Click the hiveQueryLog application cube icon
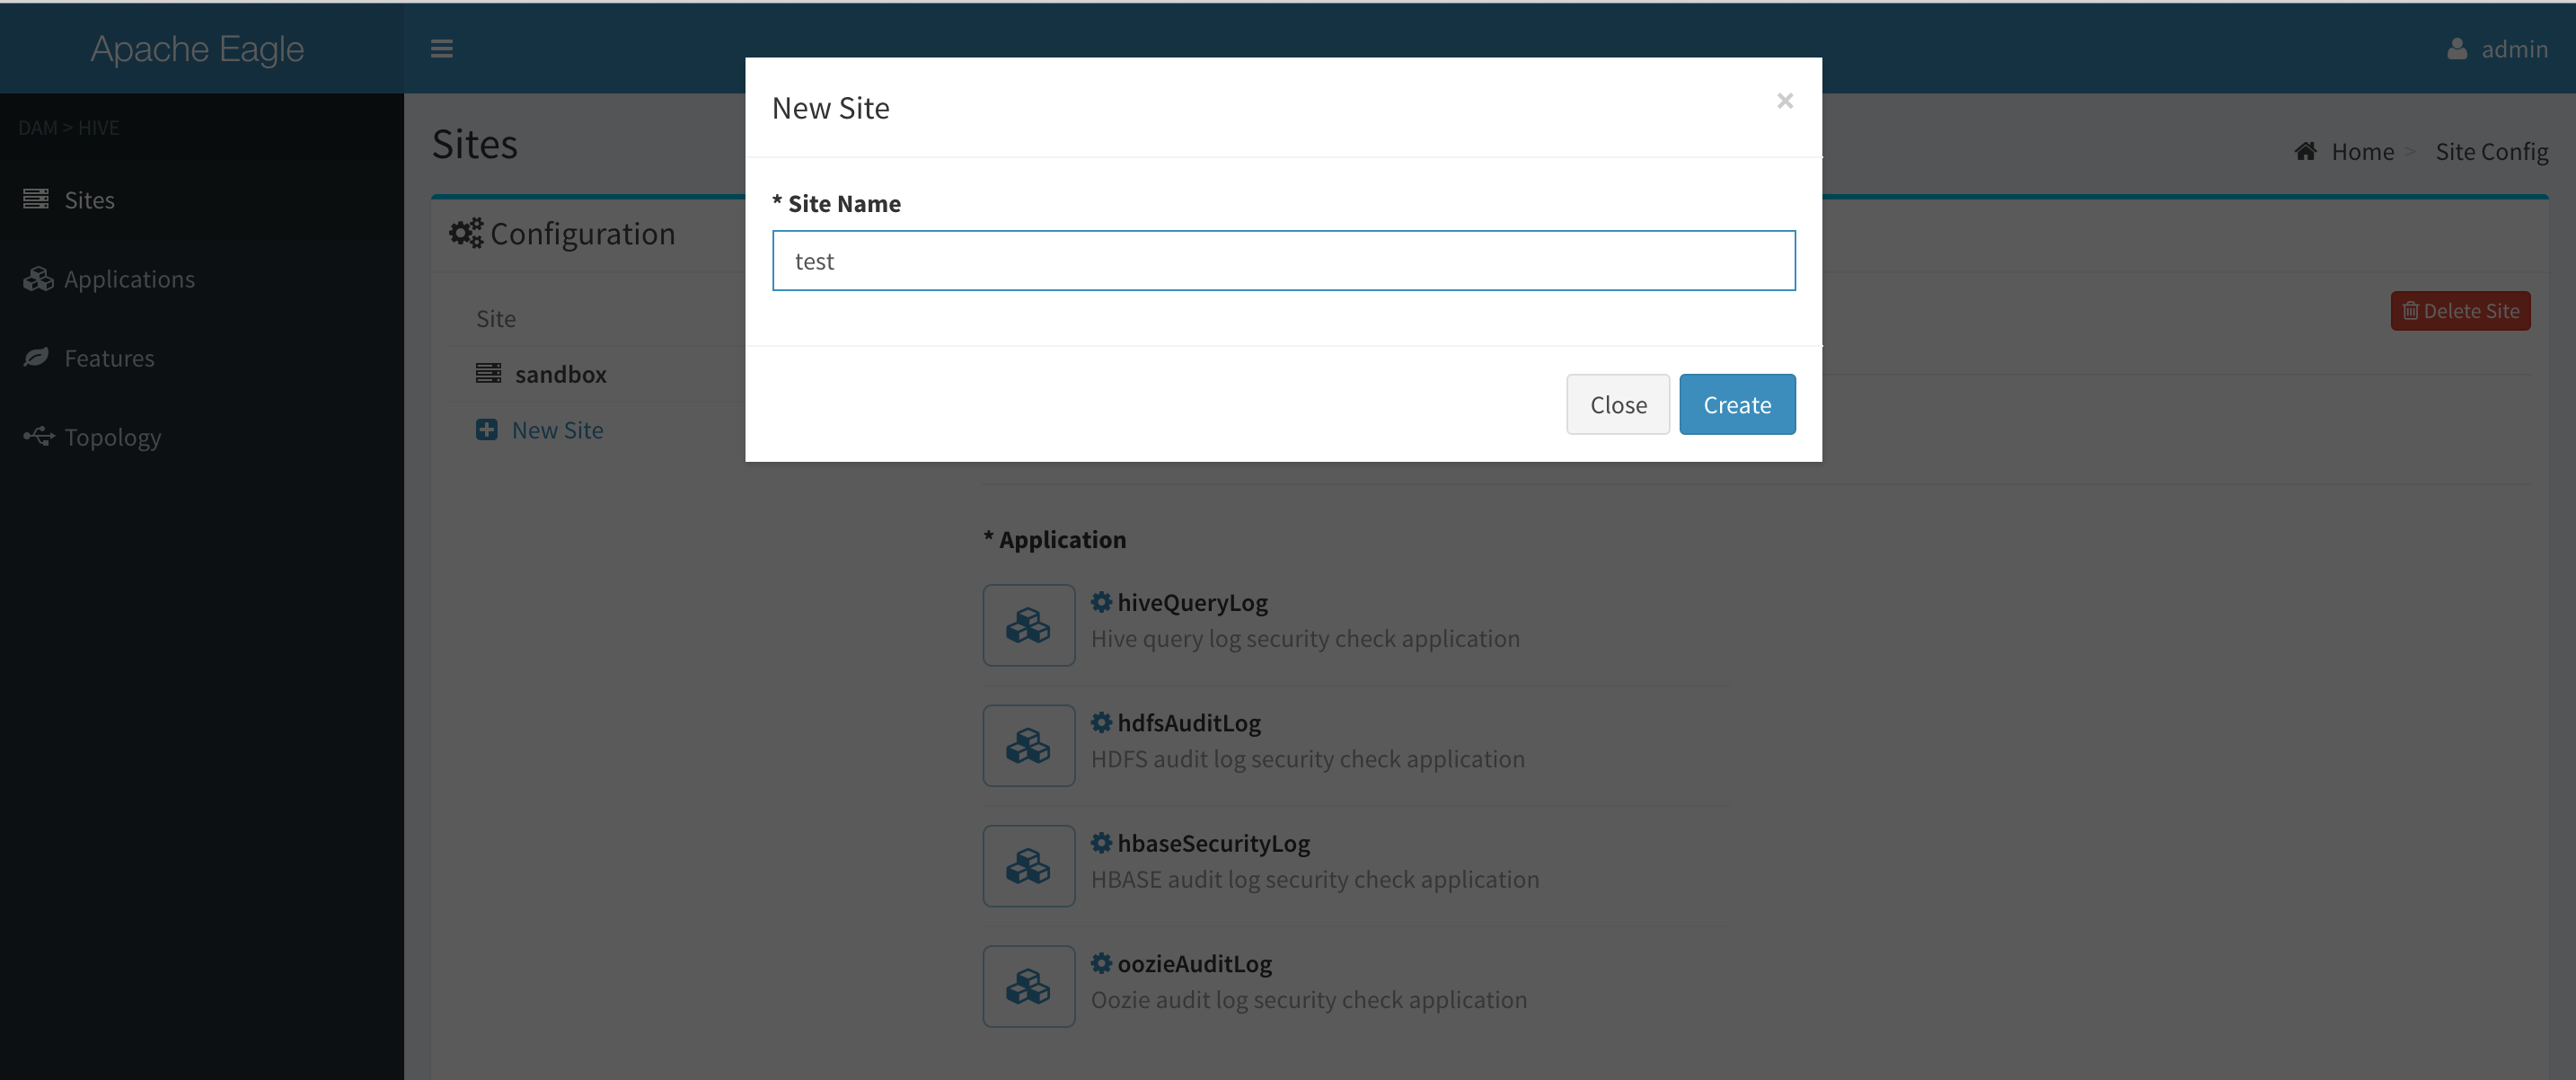 pos(1028,625)
